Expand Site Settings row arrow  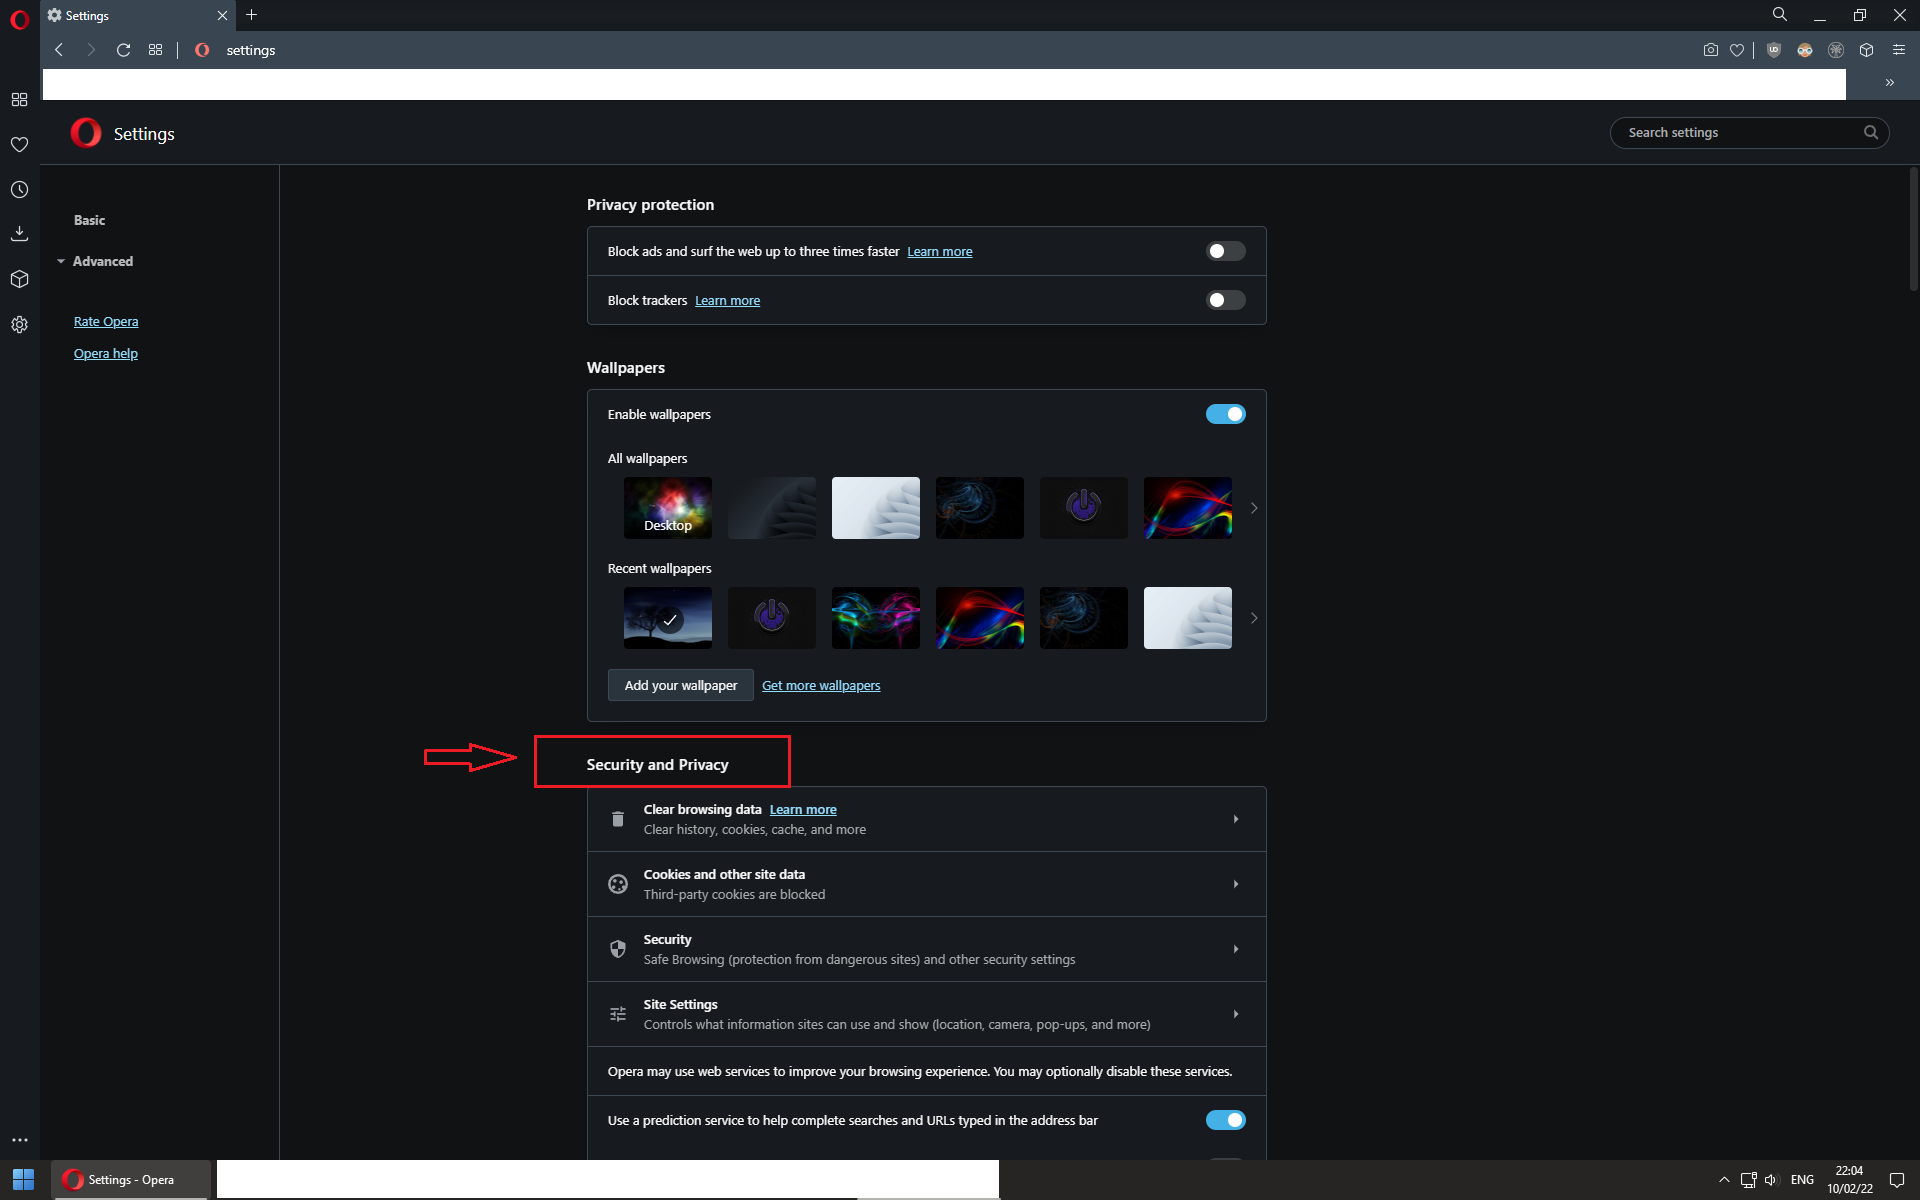1236,1014
